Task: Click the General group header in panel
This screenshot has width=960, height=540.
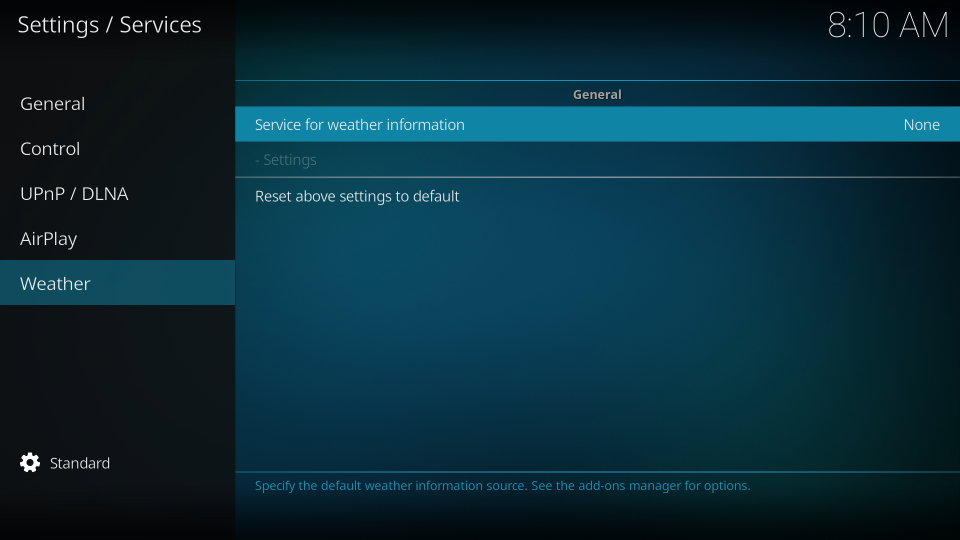Action: tap(597, 94)
